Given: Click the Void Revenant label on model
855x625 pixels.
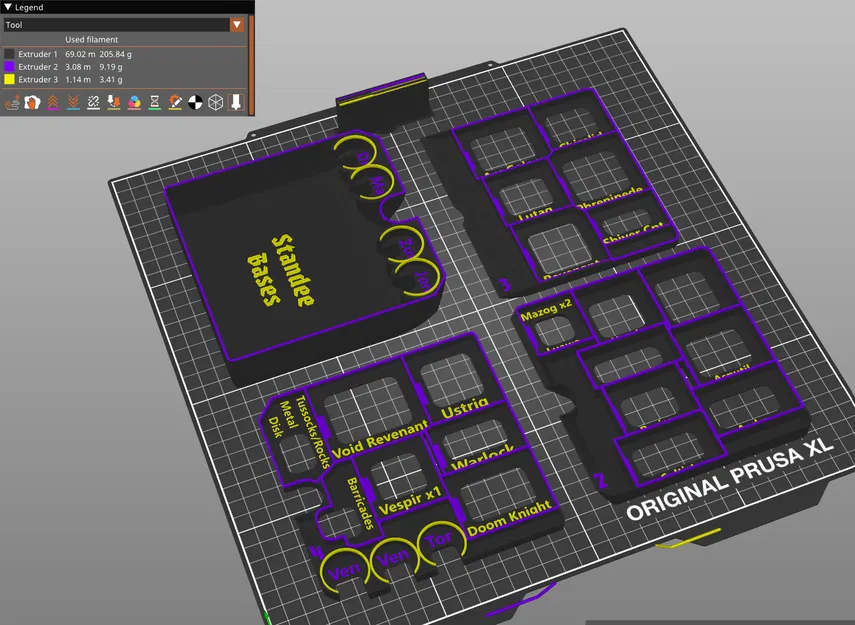Looking at the screenshot, I should click(x=380, y=440).
